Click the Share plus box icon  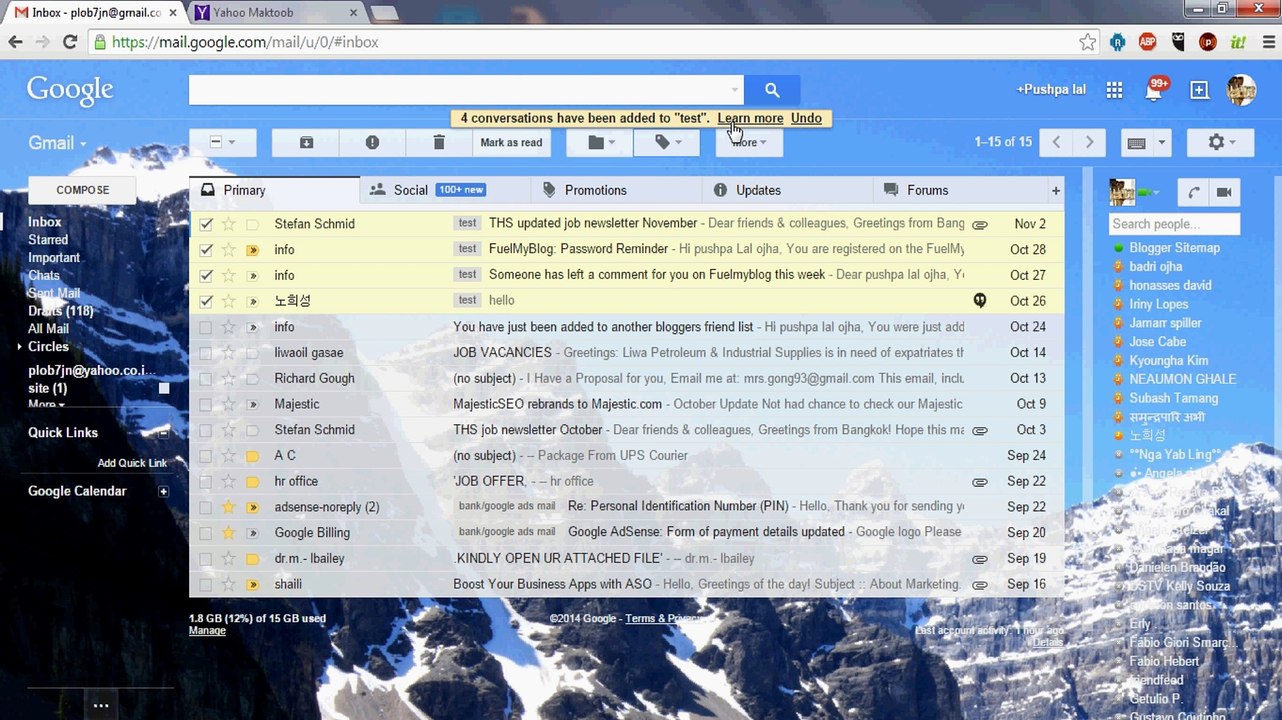1199,90
